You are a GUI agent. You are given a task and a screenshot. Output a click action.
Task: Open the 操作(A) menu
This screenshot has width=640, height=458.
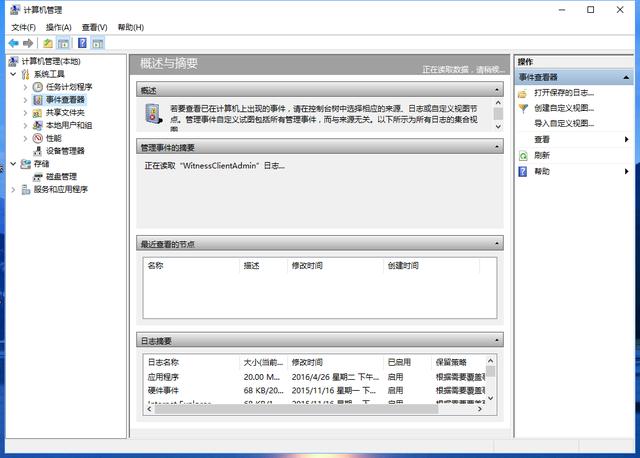[59, 27]
